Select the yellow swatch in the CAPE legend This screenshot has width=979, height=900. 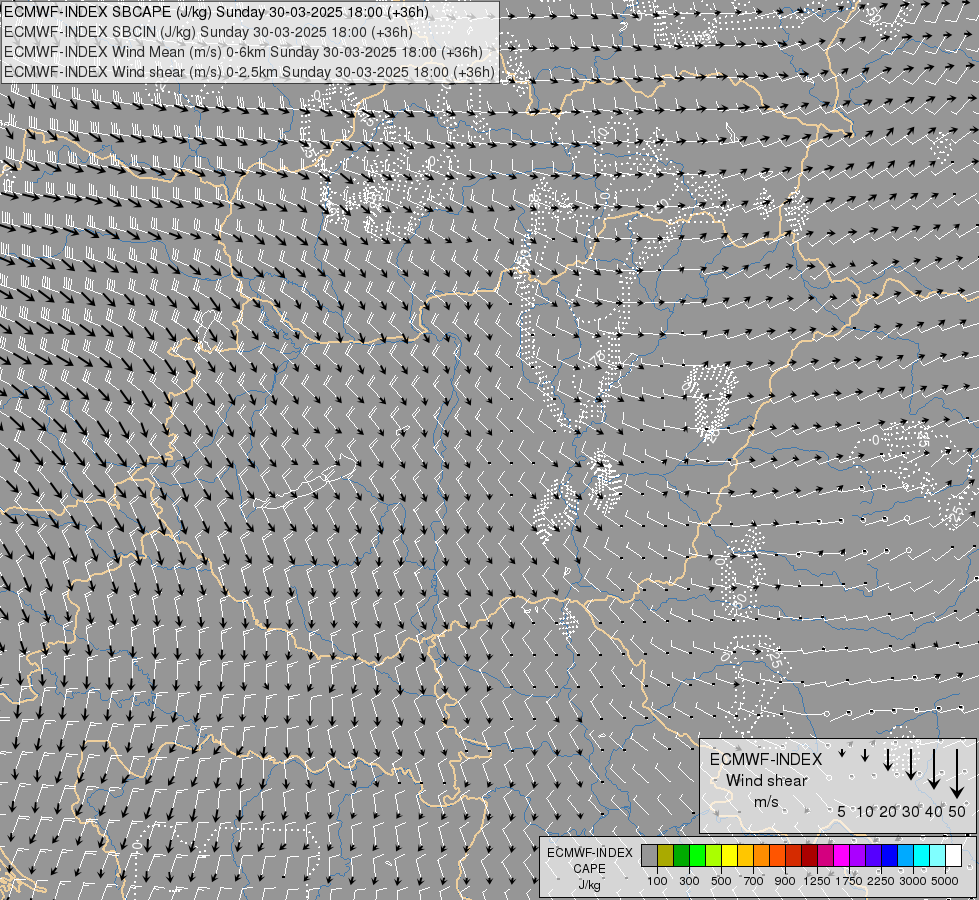[729, 856]
